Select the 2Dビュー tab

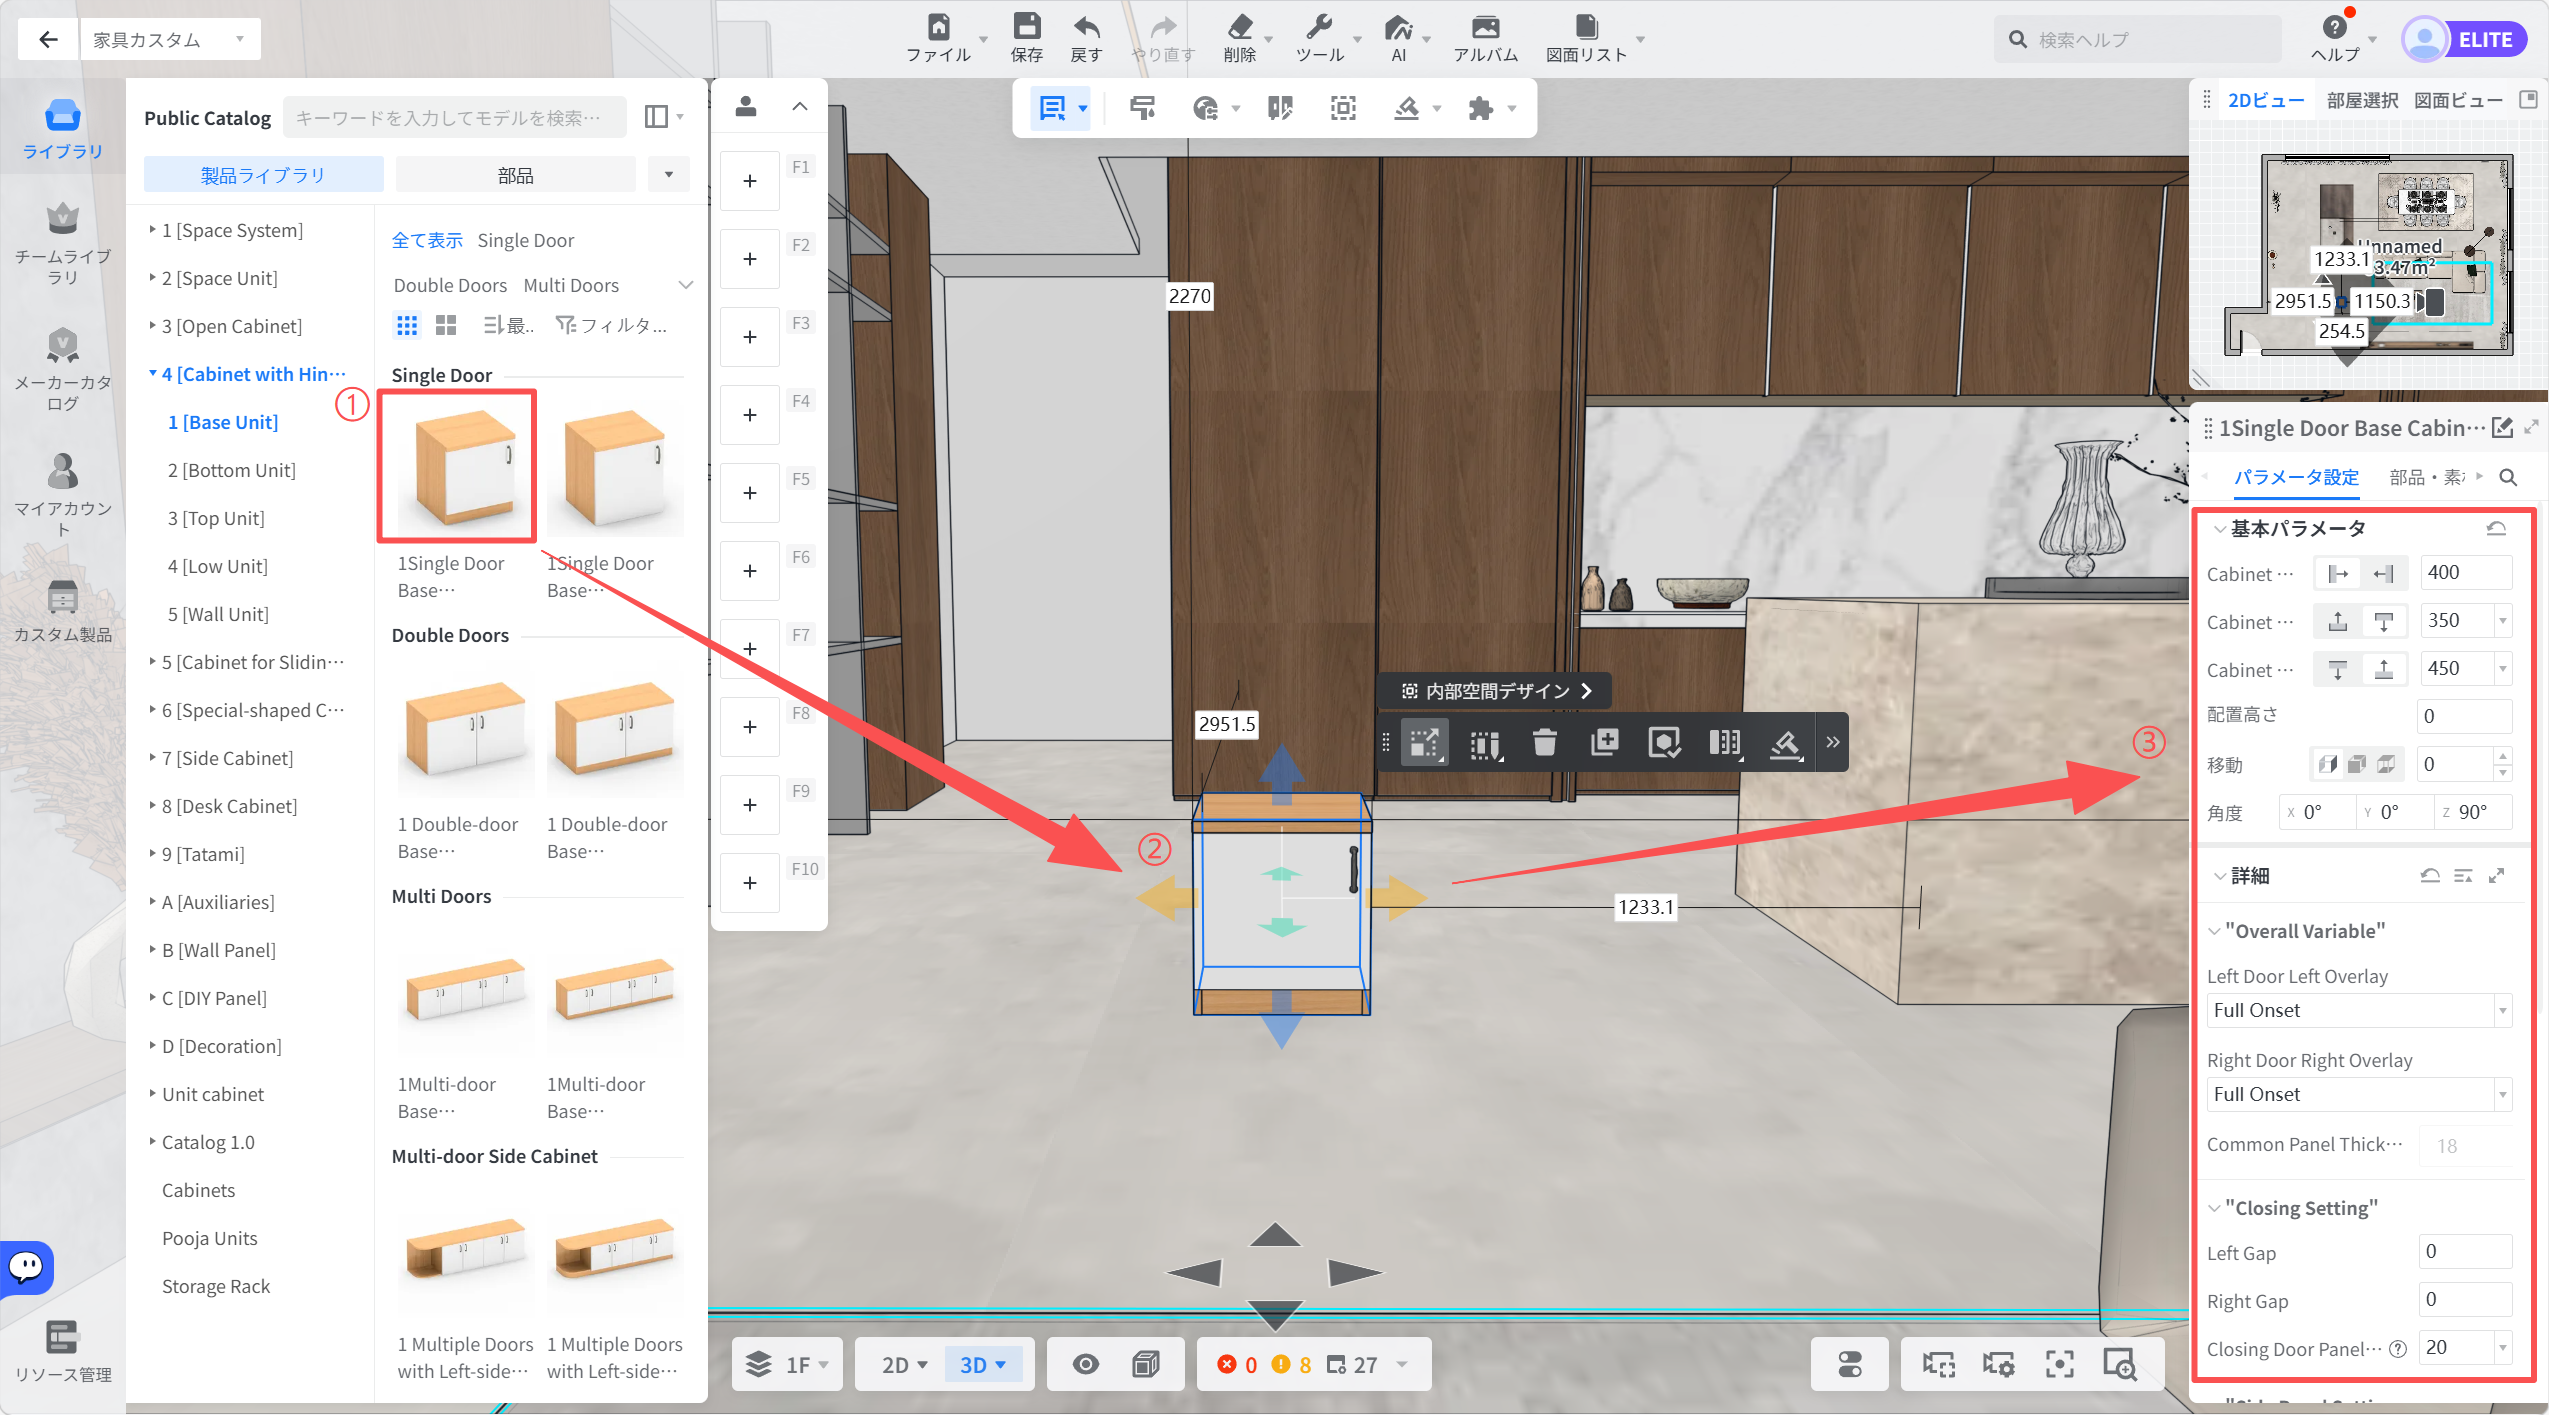[2265, 100]
